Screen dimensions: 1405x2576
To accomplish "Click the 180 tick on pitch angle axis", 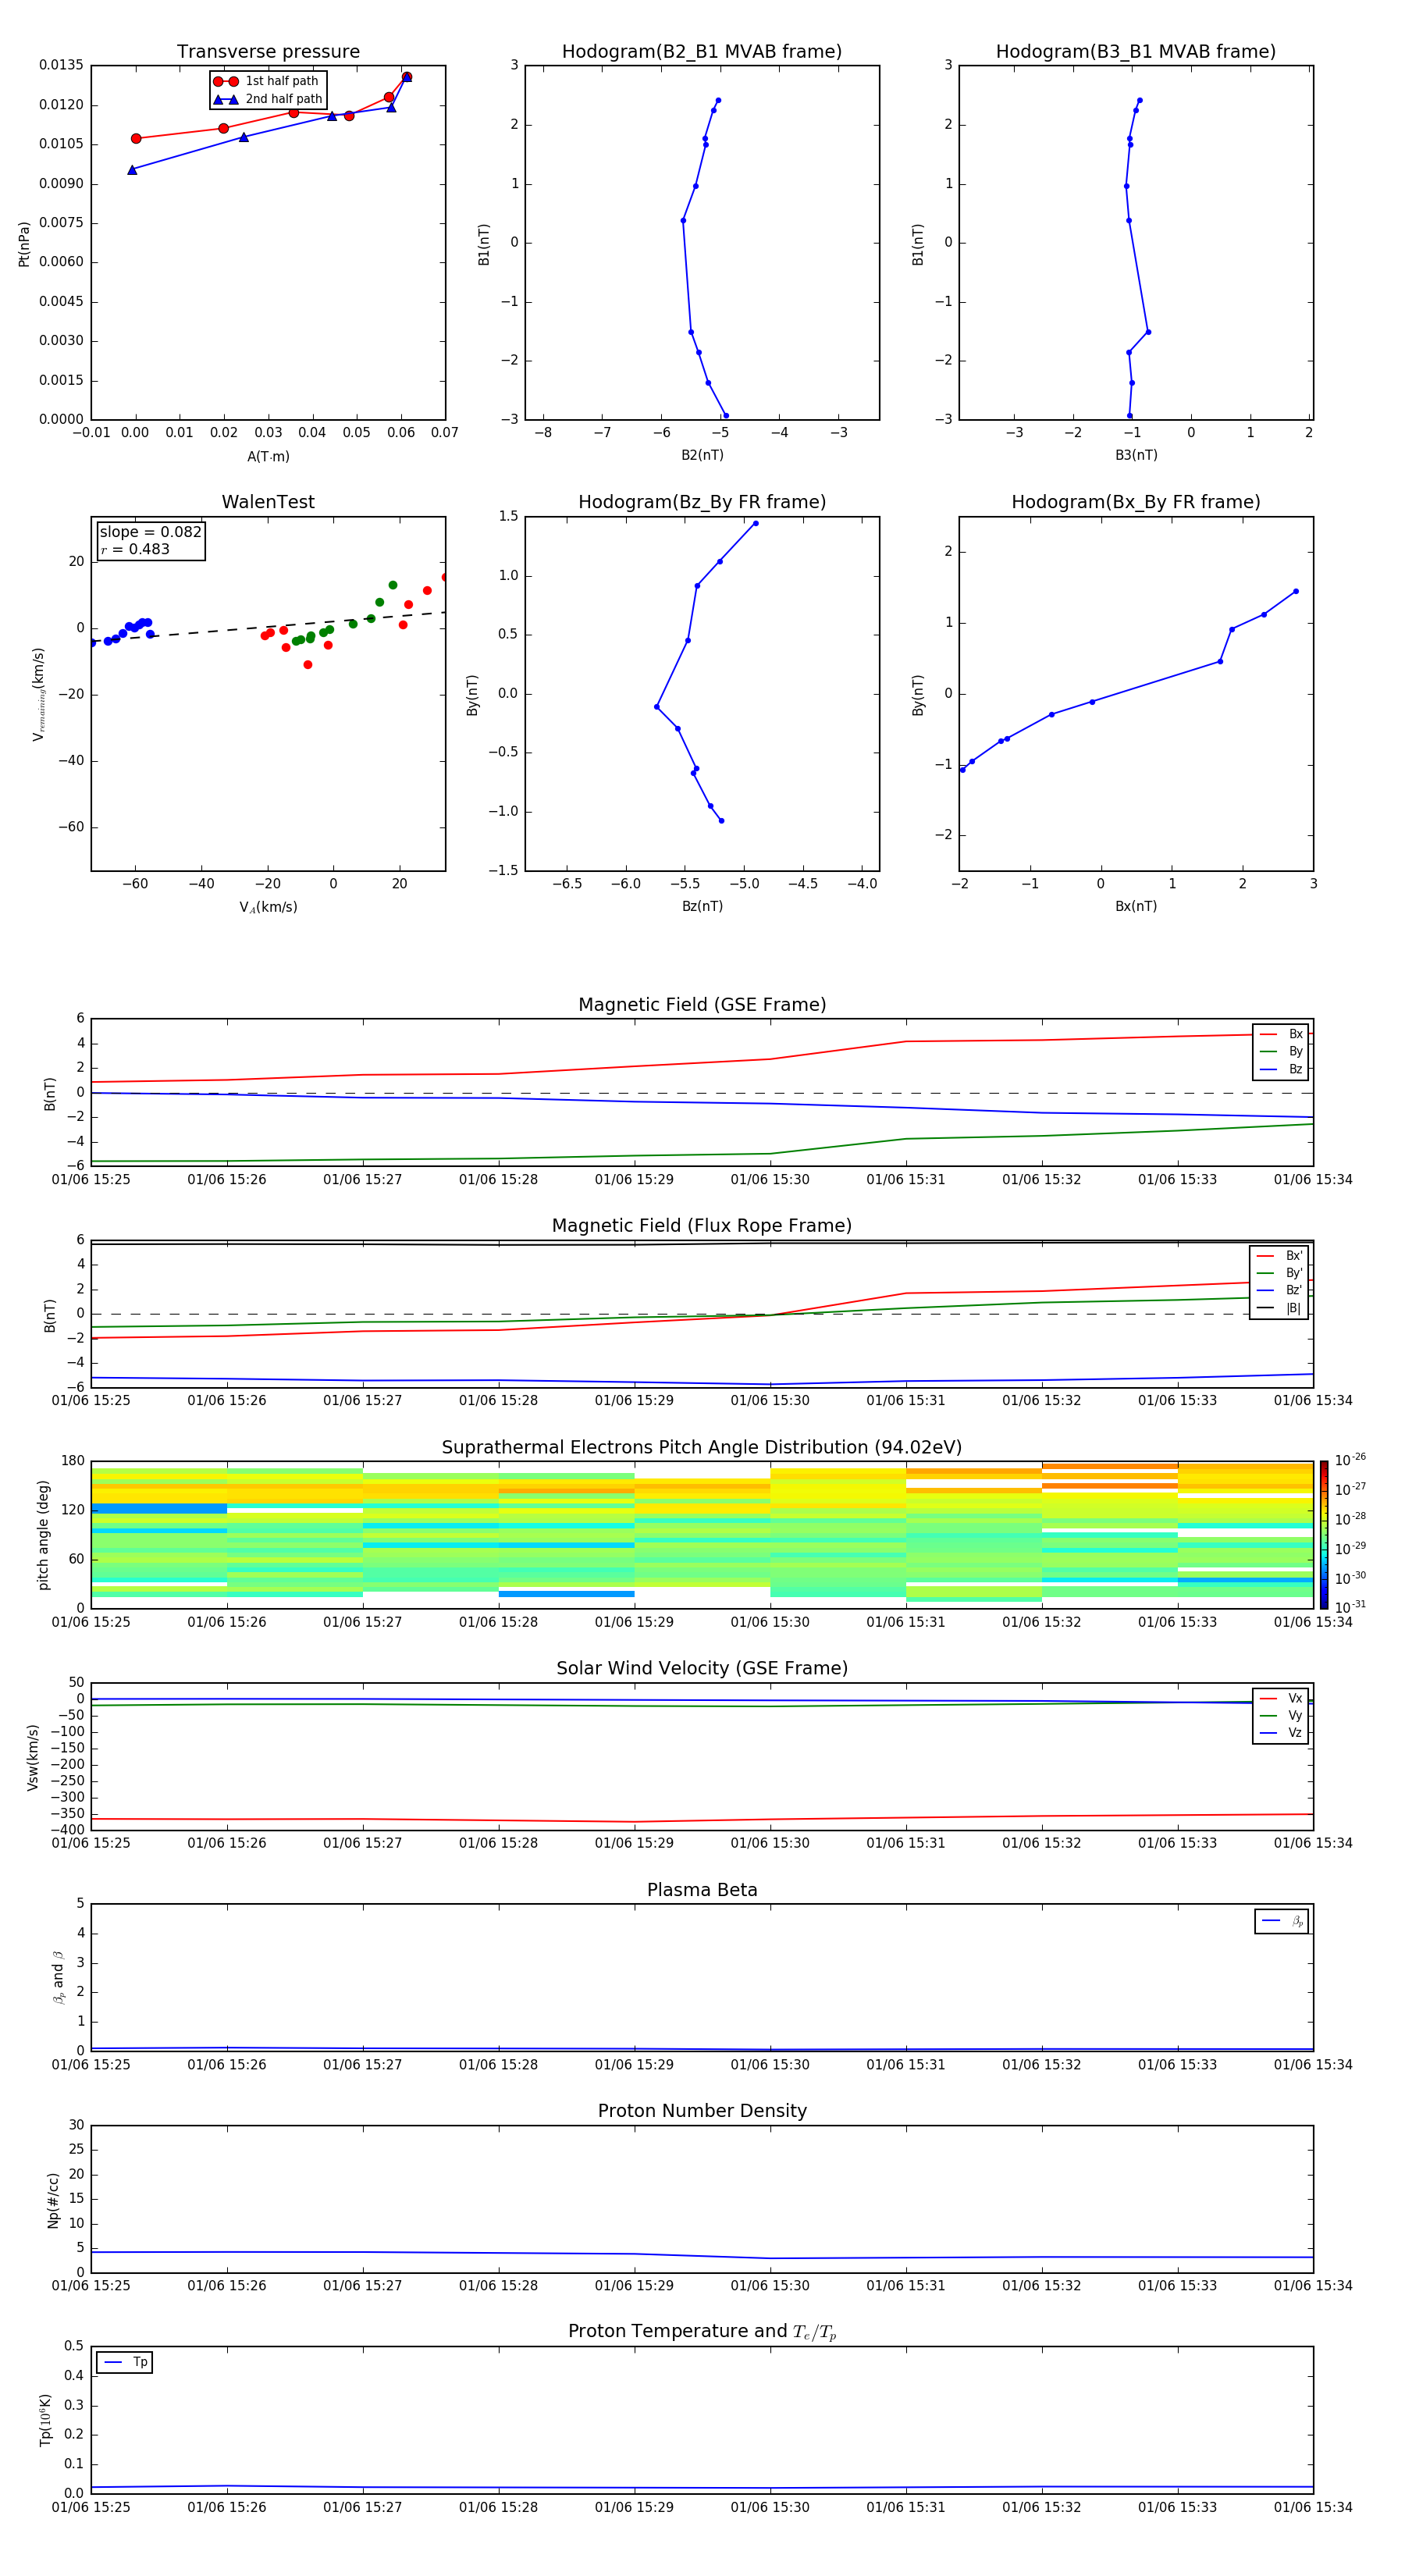I will point(73,1461).
